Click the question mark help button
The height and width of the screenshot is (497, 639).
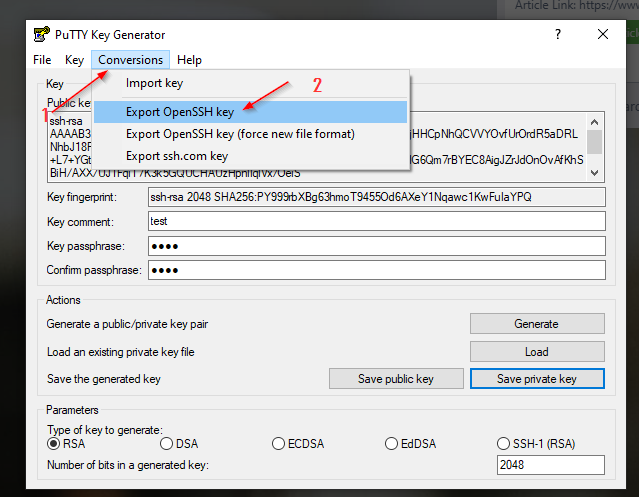click(558, 34)
